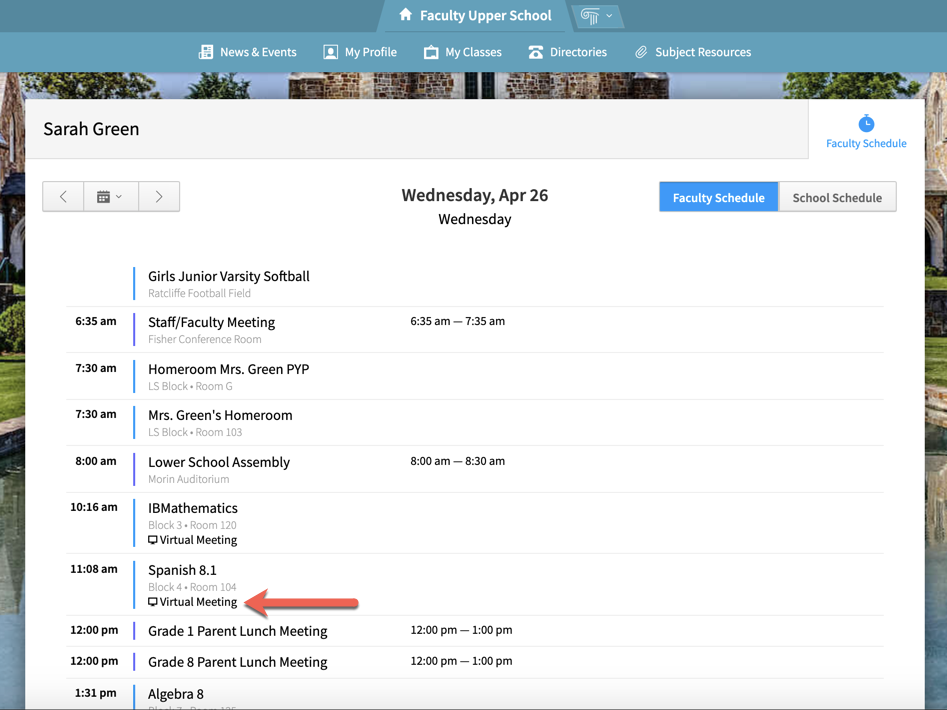Open the Algebra 8 class

coord(176,694)
